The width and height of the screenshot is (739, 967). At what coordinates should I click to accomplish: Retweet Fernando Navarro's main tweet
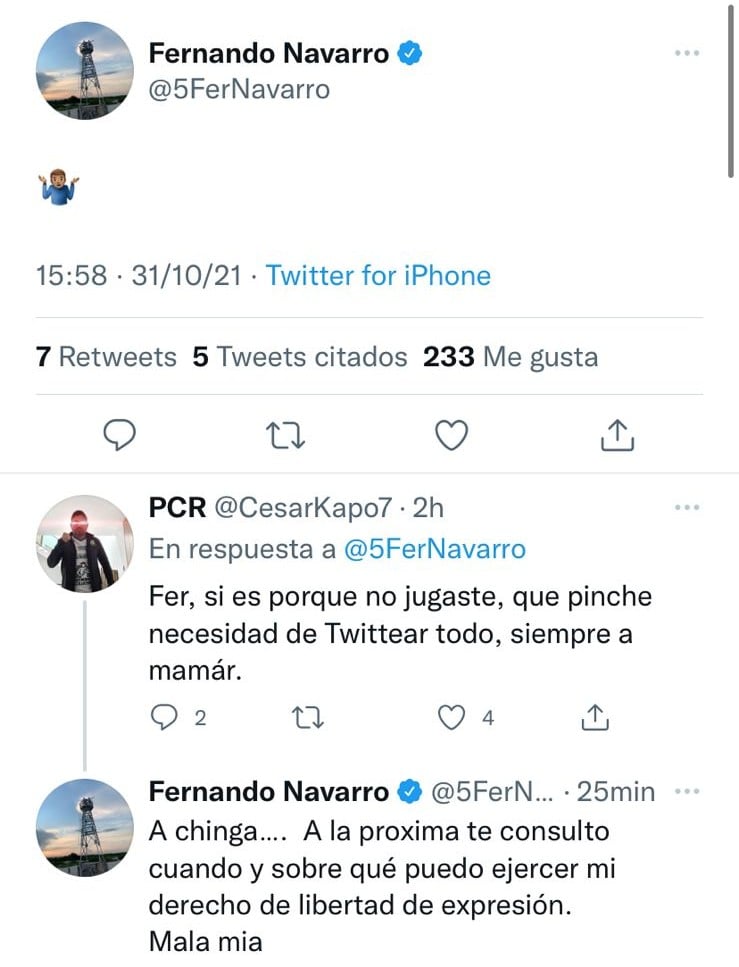(x=286, y=435)
